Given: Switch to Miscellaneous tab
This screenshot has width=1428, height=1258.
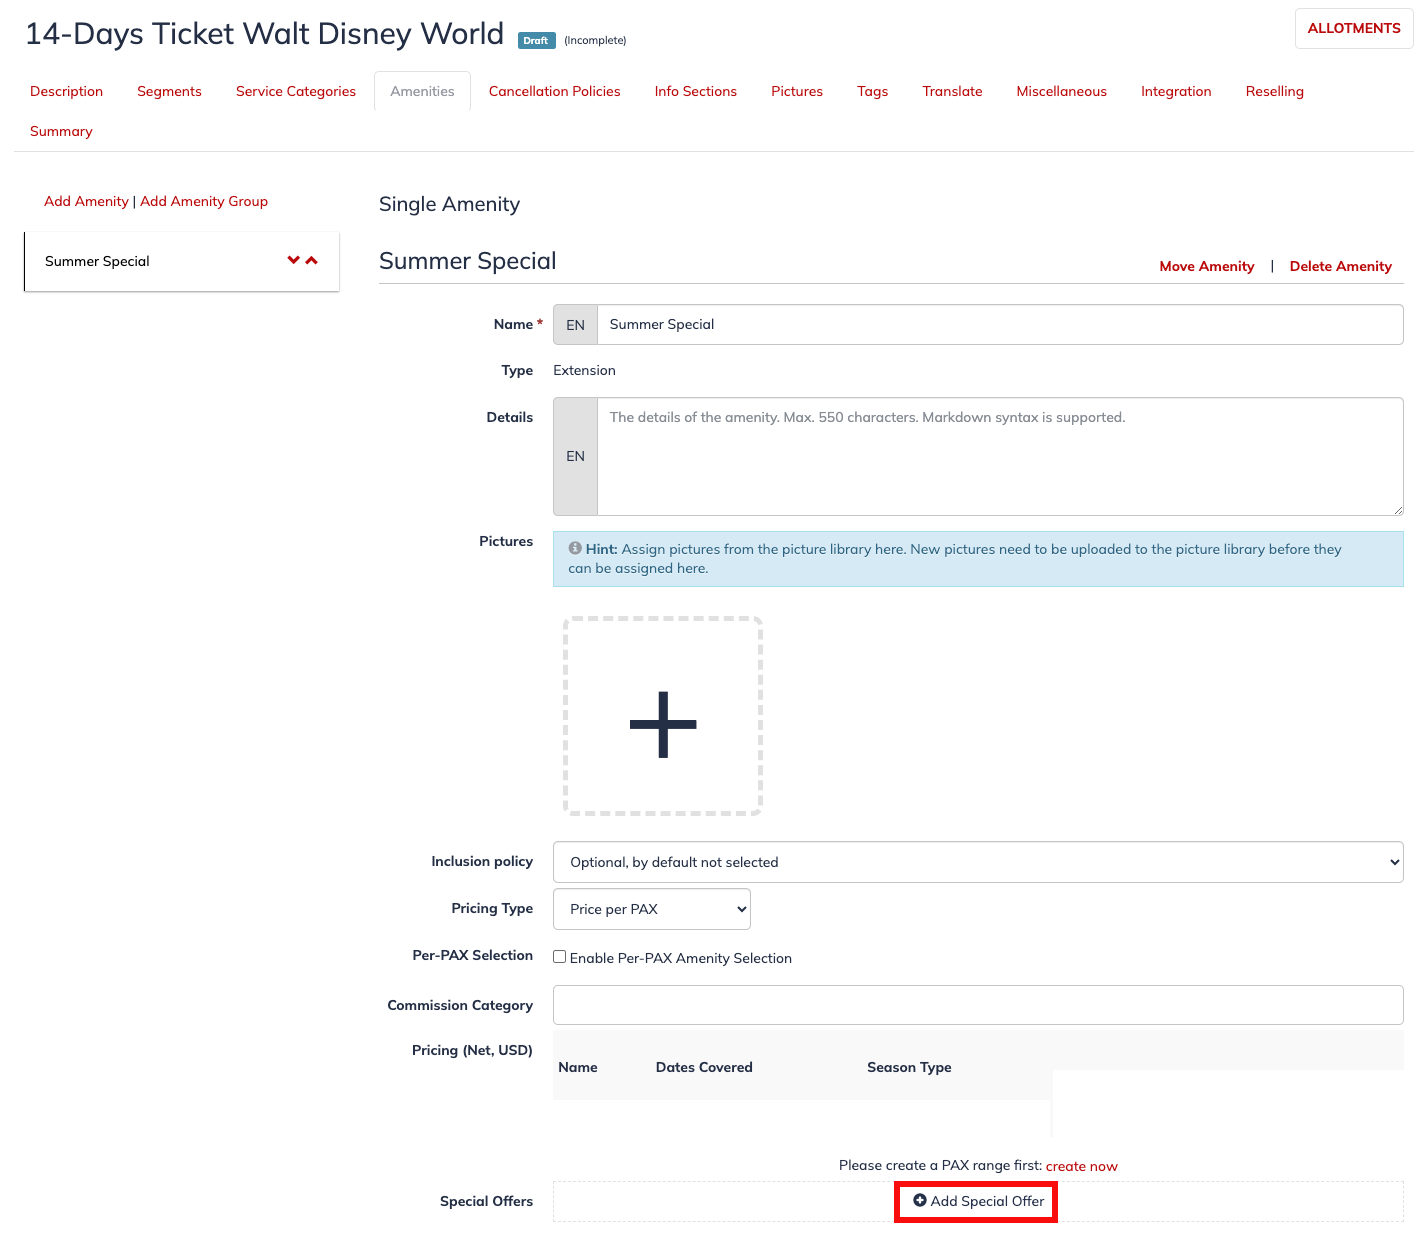Looking at the screenshot, I should tap(1061, 91).
